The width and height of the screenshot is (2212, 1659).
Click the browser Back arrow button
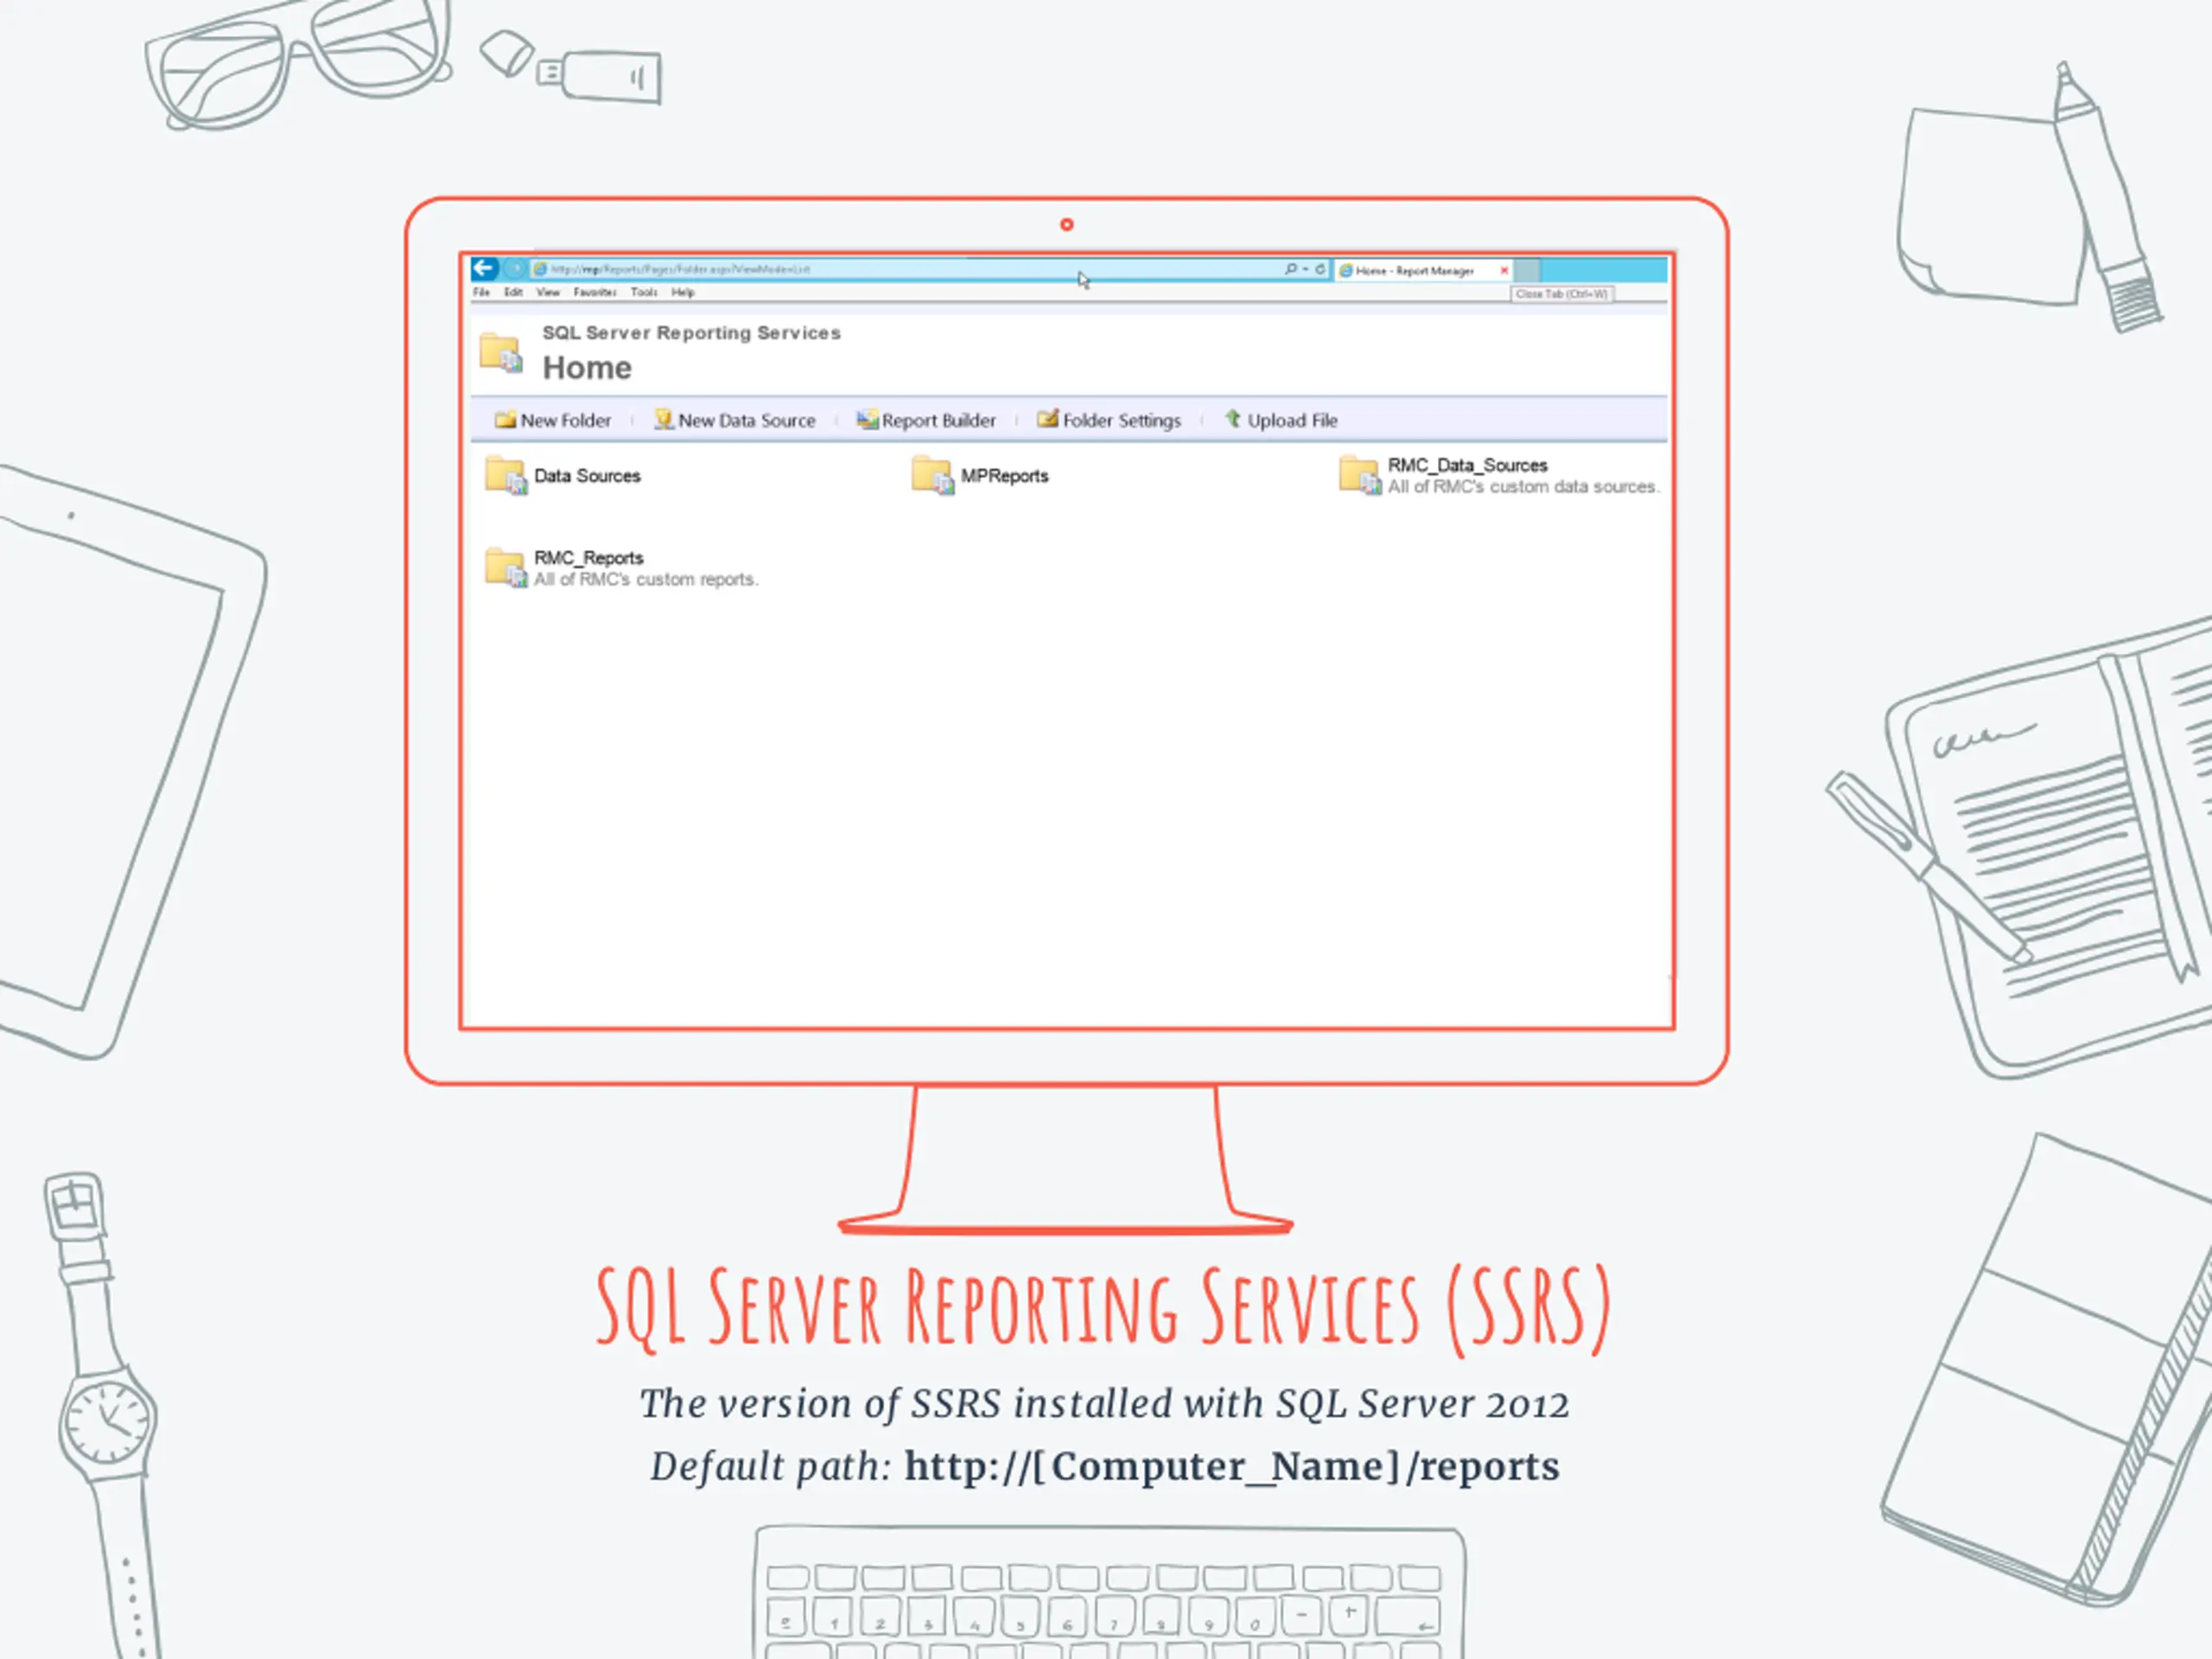485,268
